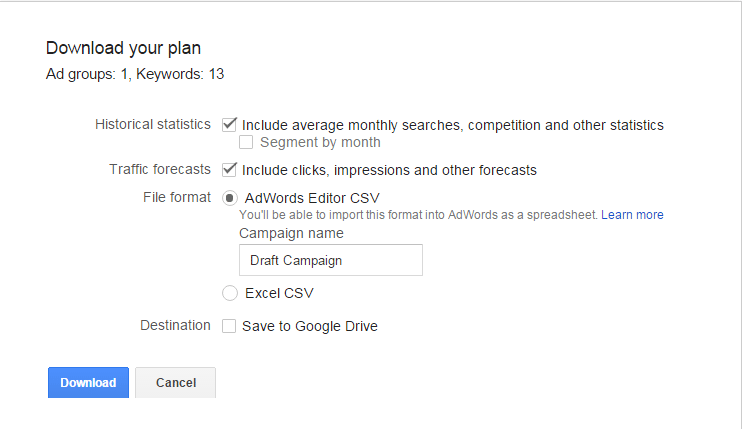Click the 'Include clicks, impressions' label text
742x429 pixels.
coord(389,170)
